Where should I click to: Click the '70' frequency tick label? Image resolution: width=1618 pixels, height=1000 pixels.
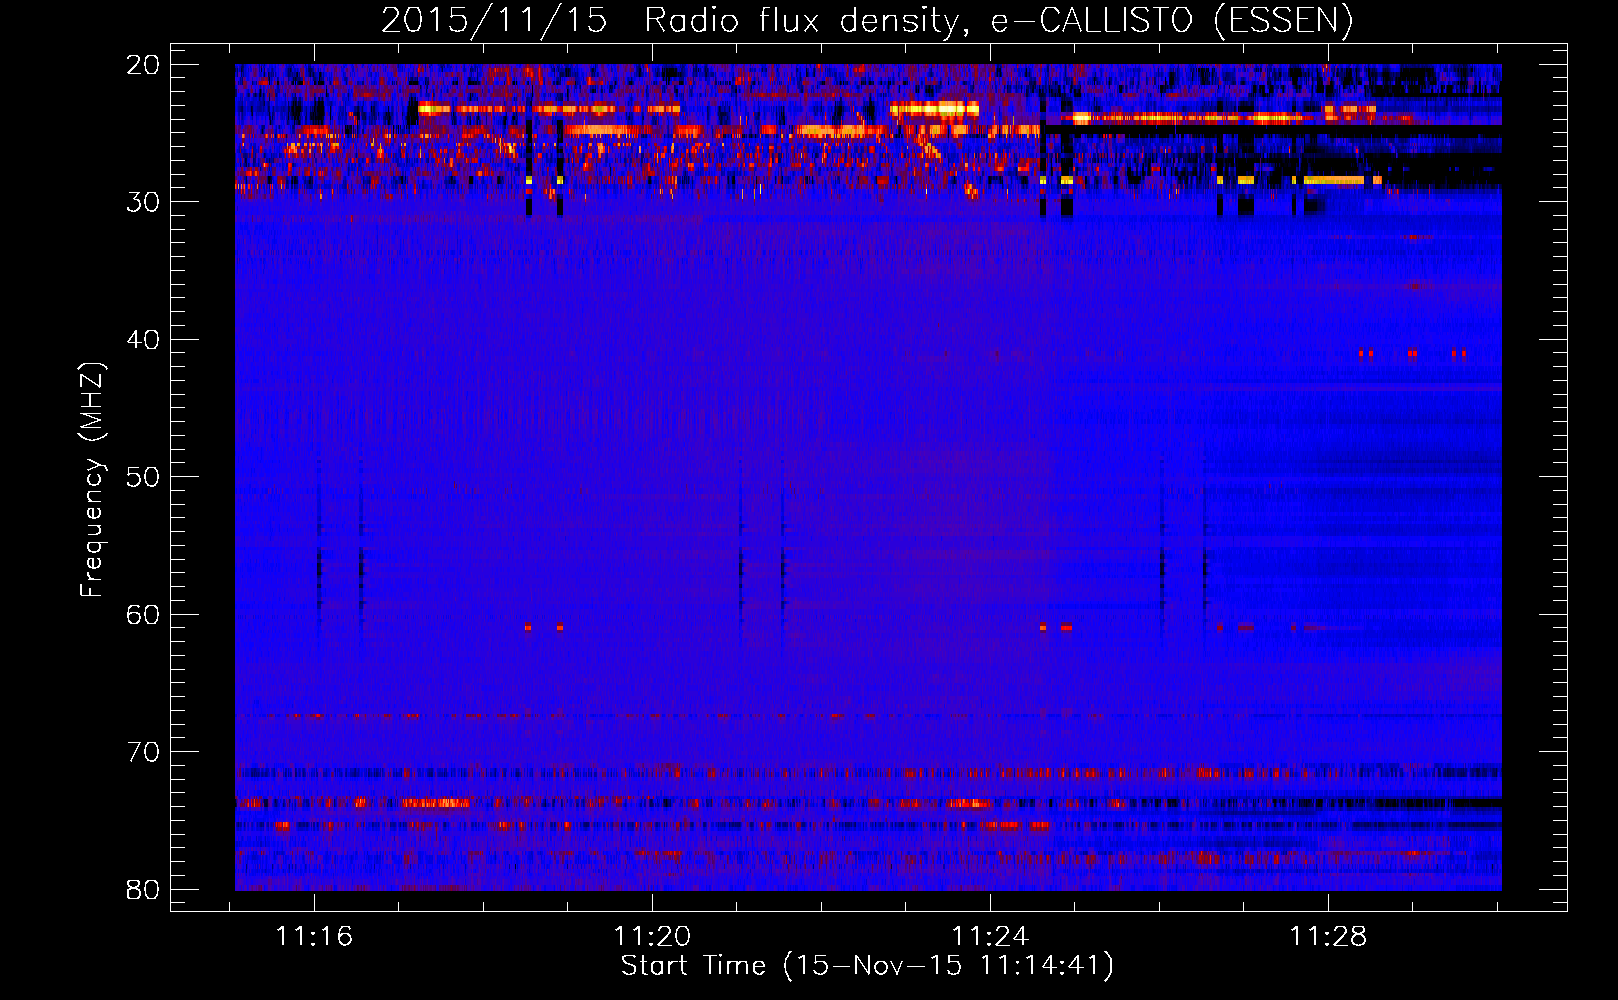[x=144, y=752]
